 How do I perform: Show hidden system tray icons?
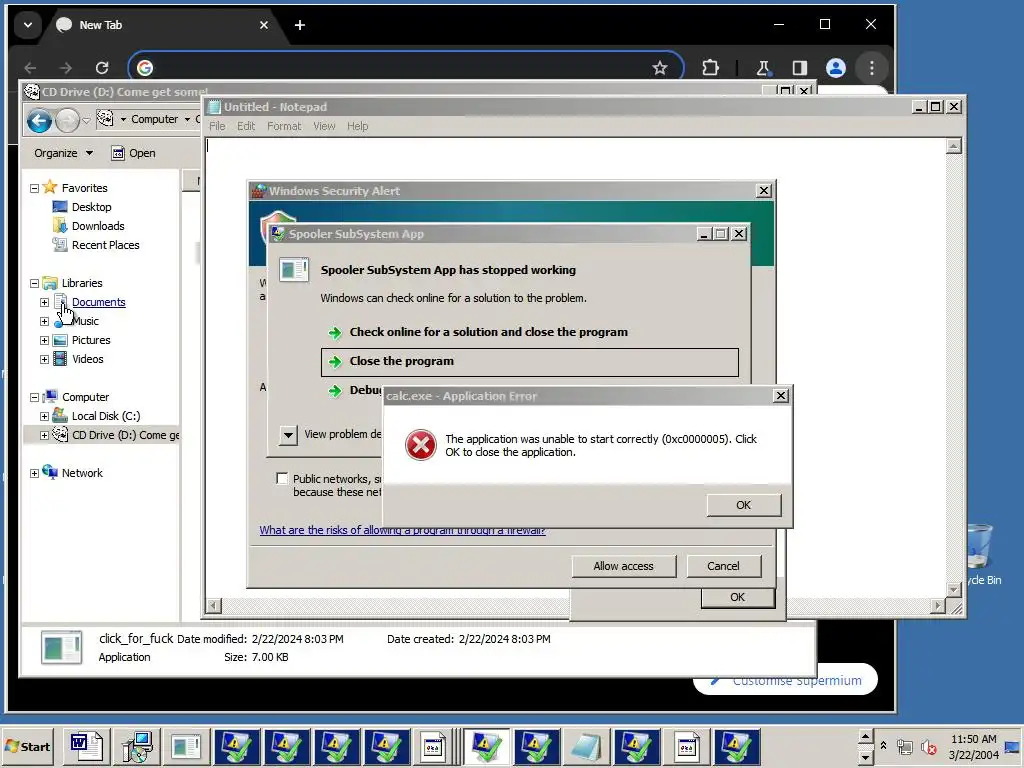point(884,746)
